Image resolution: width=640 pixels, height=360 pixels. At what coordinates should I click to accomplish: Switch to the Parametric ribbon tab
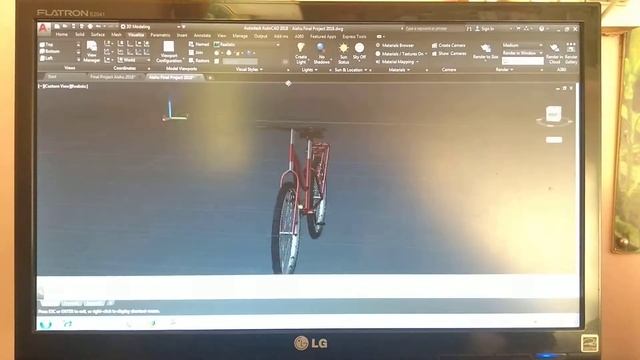160,35
